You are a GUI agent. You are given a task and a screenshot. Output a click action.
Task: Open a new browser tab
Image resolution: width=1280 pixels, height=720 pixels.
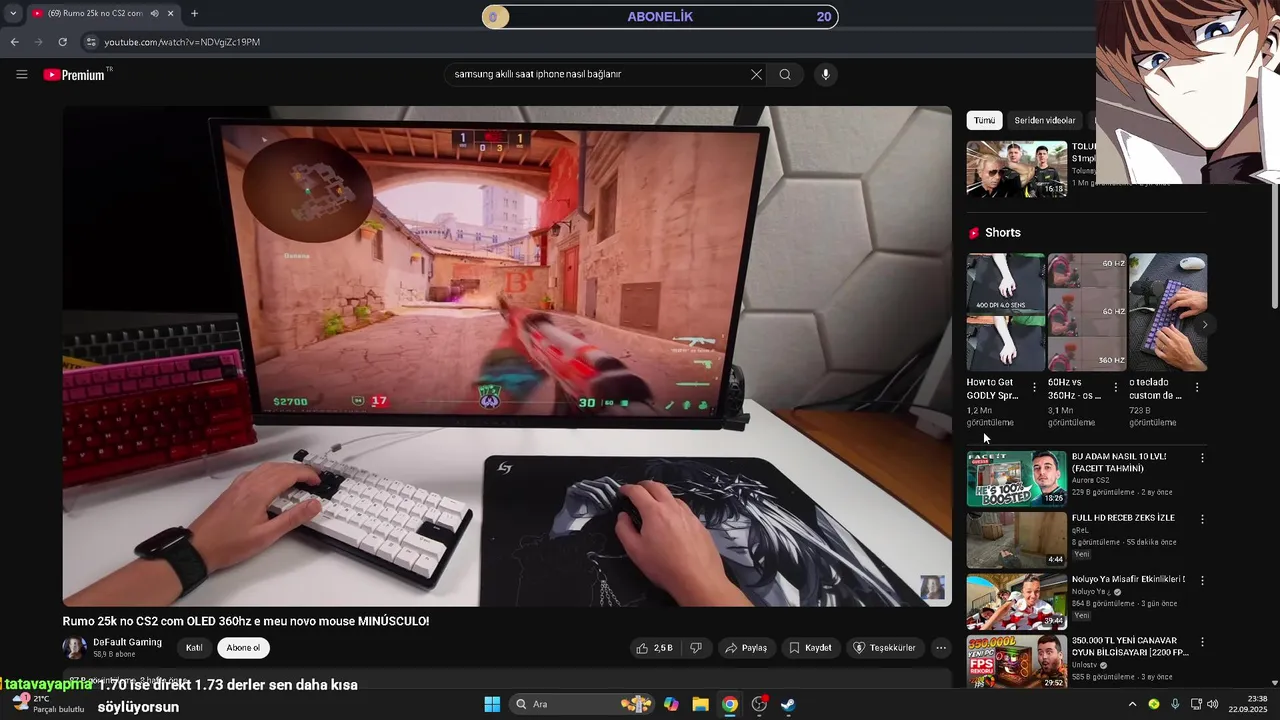tap(194, 14)
